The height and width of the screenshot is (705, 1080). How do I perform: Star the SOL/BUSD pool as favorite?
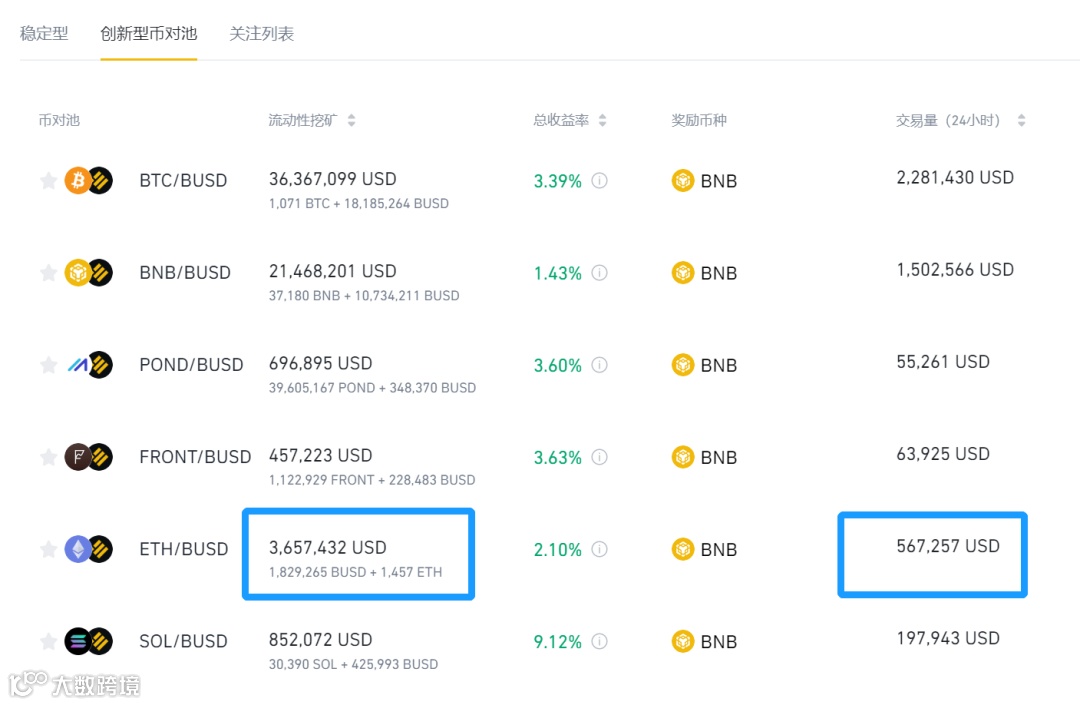click(48, 642)
